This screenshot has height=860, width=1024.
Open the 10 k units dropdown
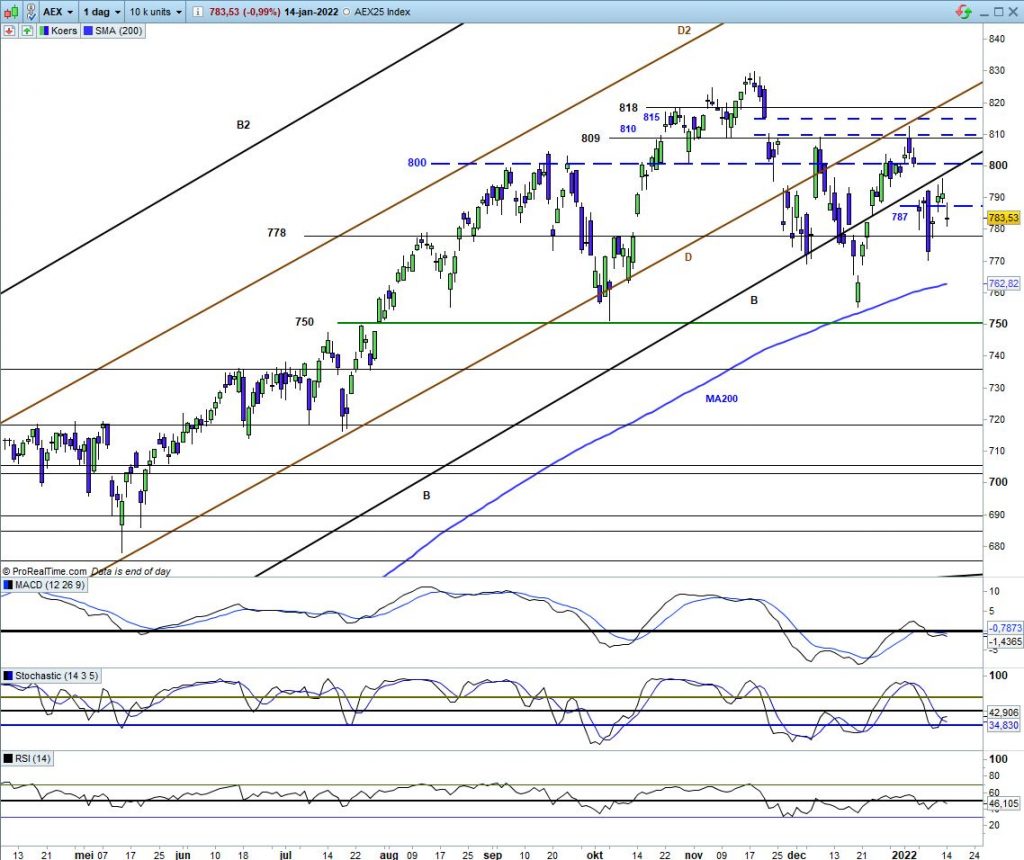pos(157,12)
